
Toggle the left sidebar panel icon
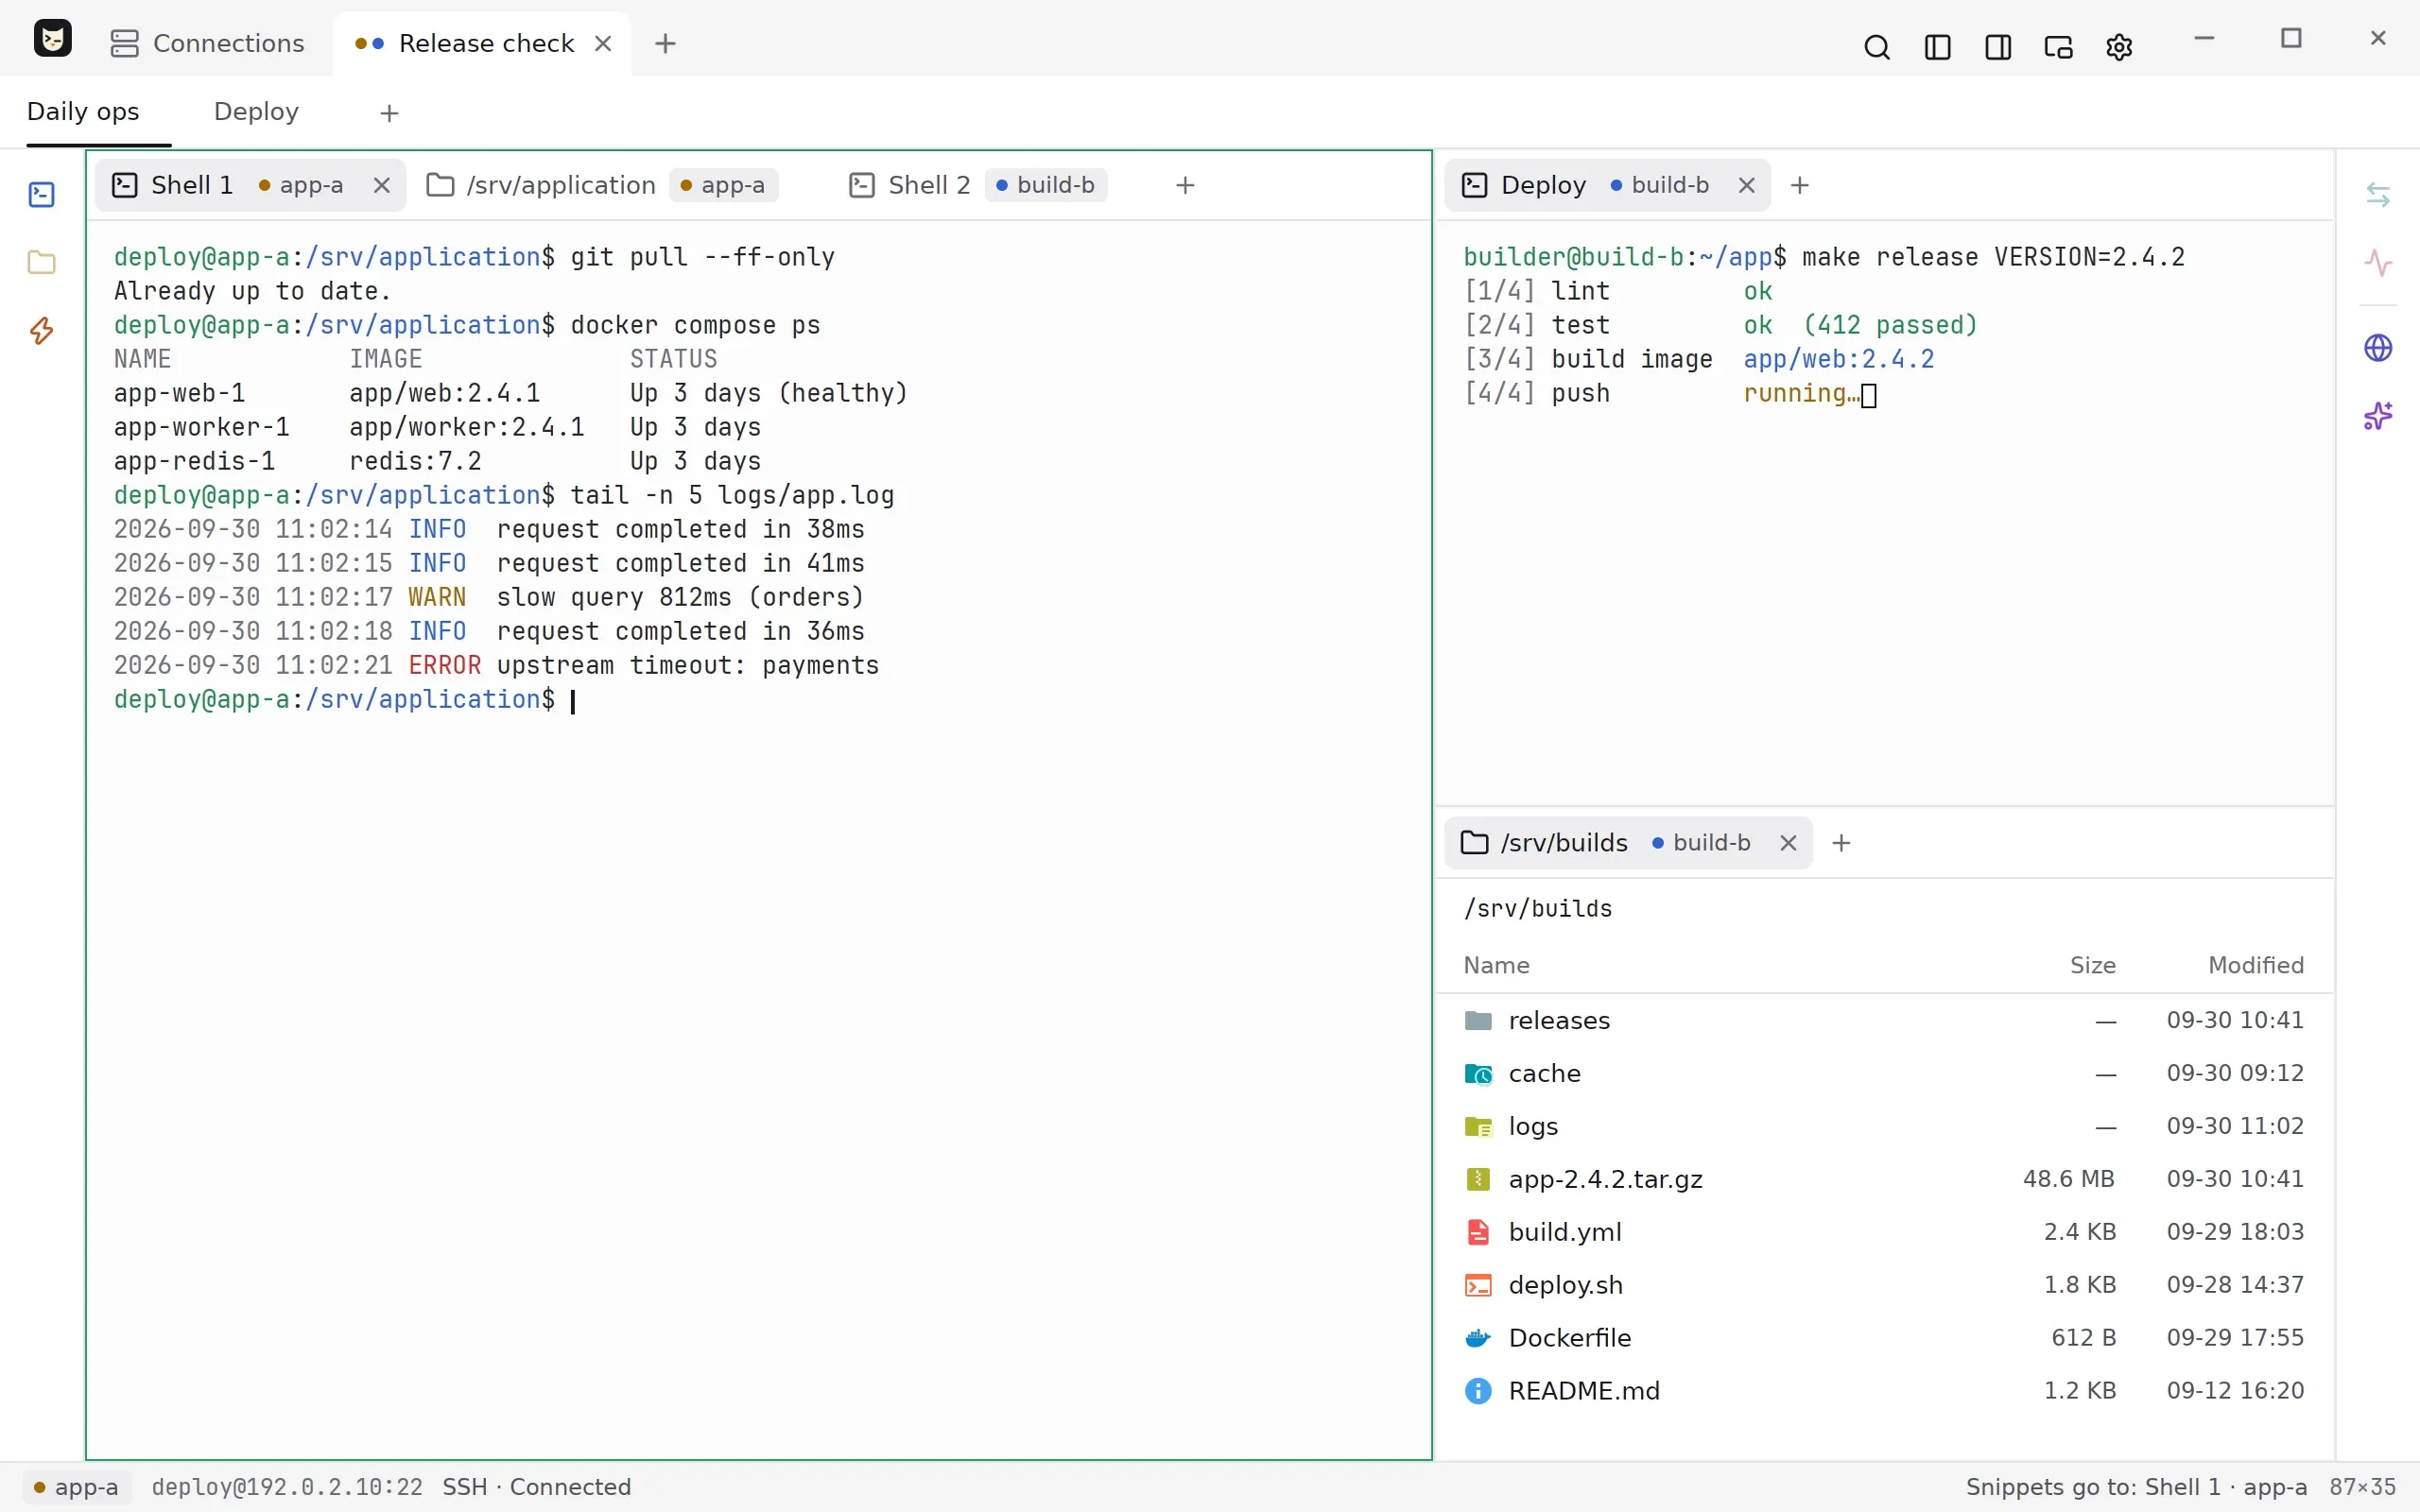[x=1937, y=47]
